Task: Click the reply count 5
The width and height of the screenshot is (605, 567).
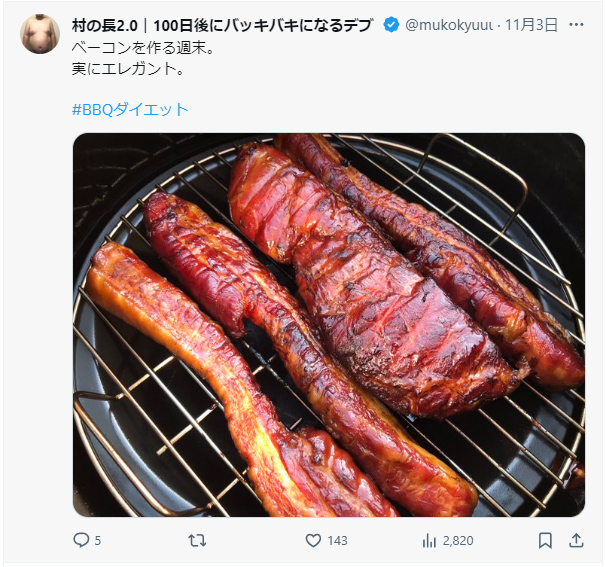Action: click(x=98, y=540)
